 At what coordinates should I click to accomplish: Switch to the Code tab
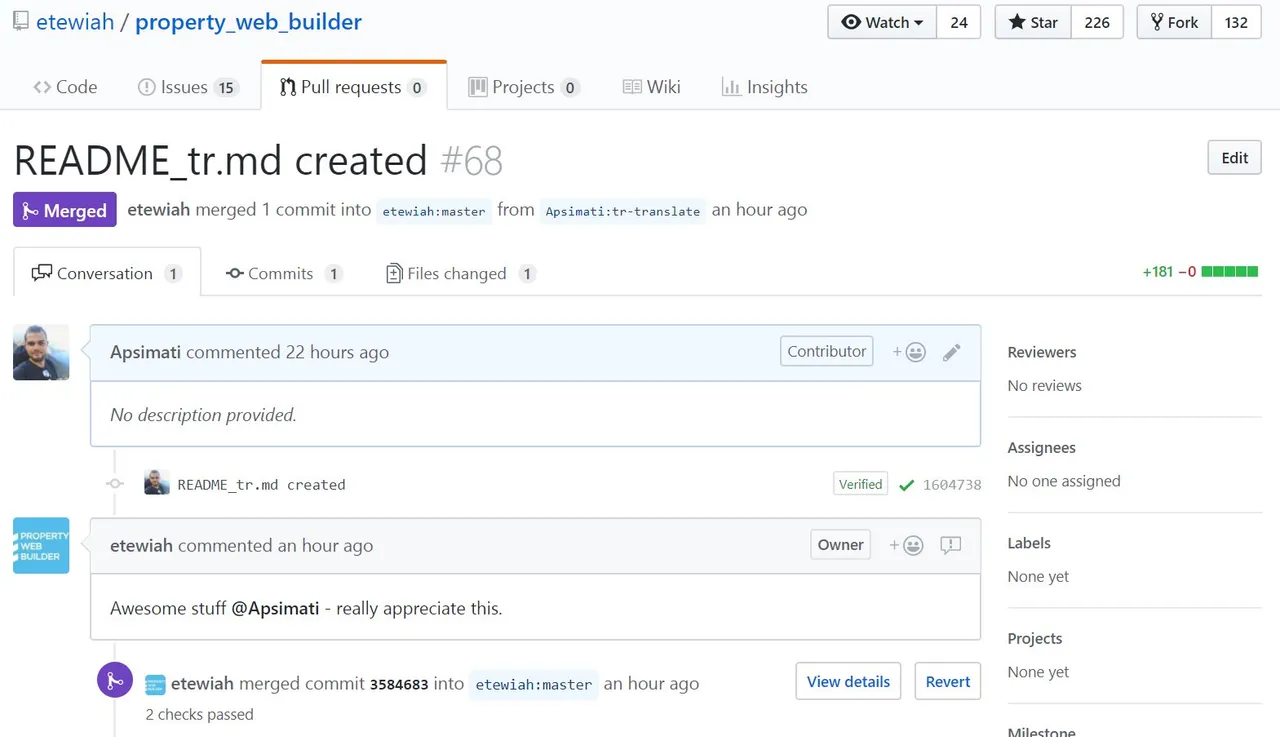65,87
